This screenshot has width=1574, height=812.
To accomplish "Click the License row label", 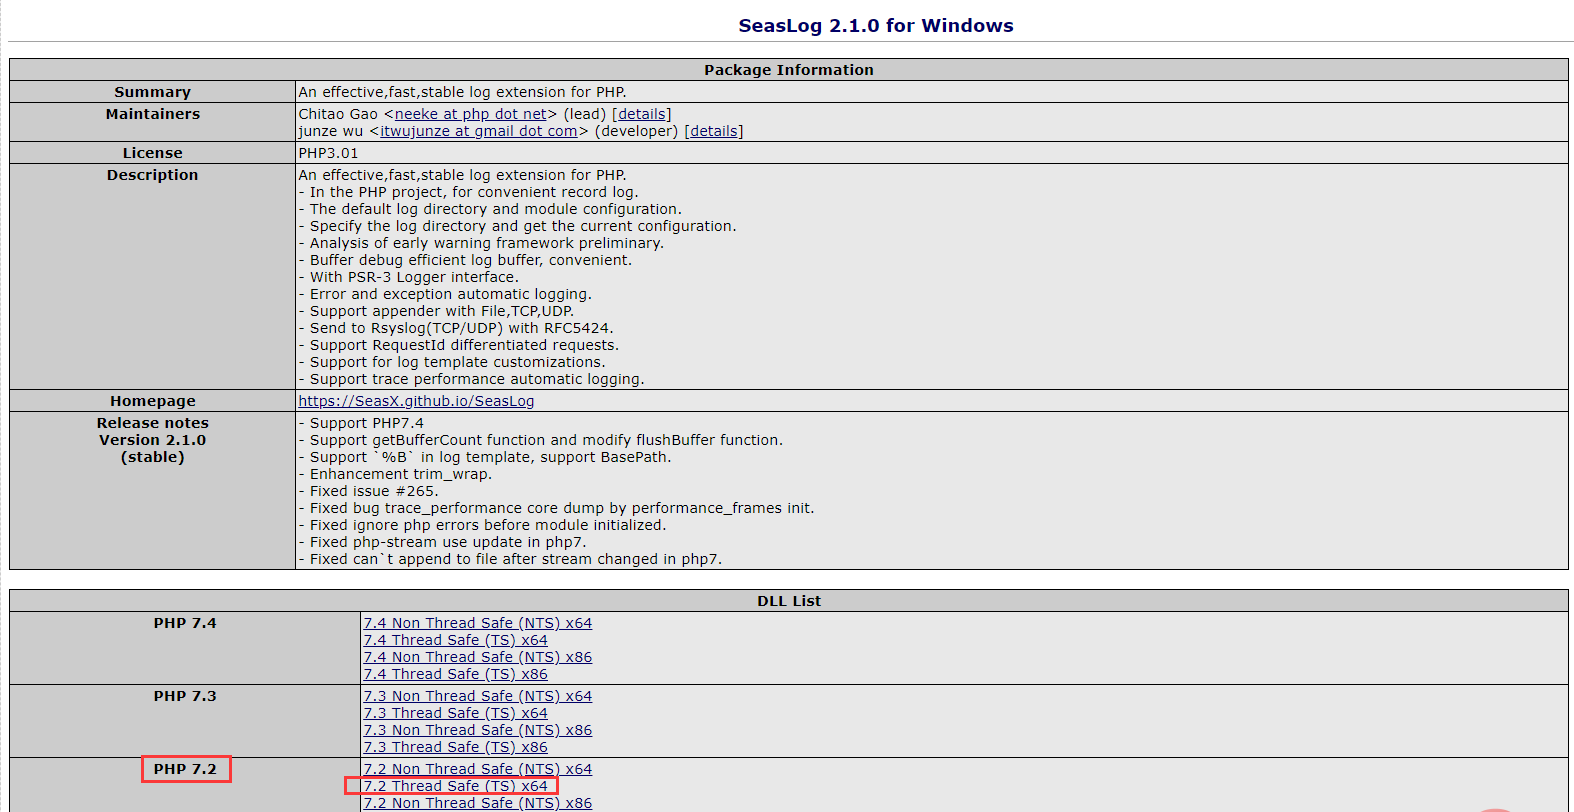I will click(x=153, y=153).
